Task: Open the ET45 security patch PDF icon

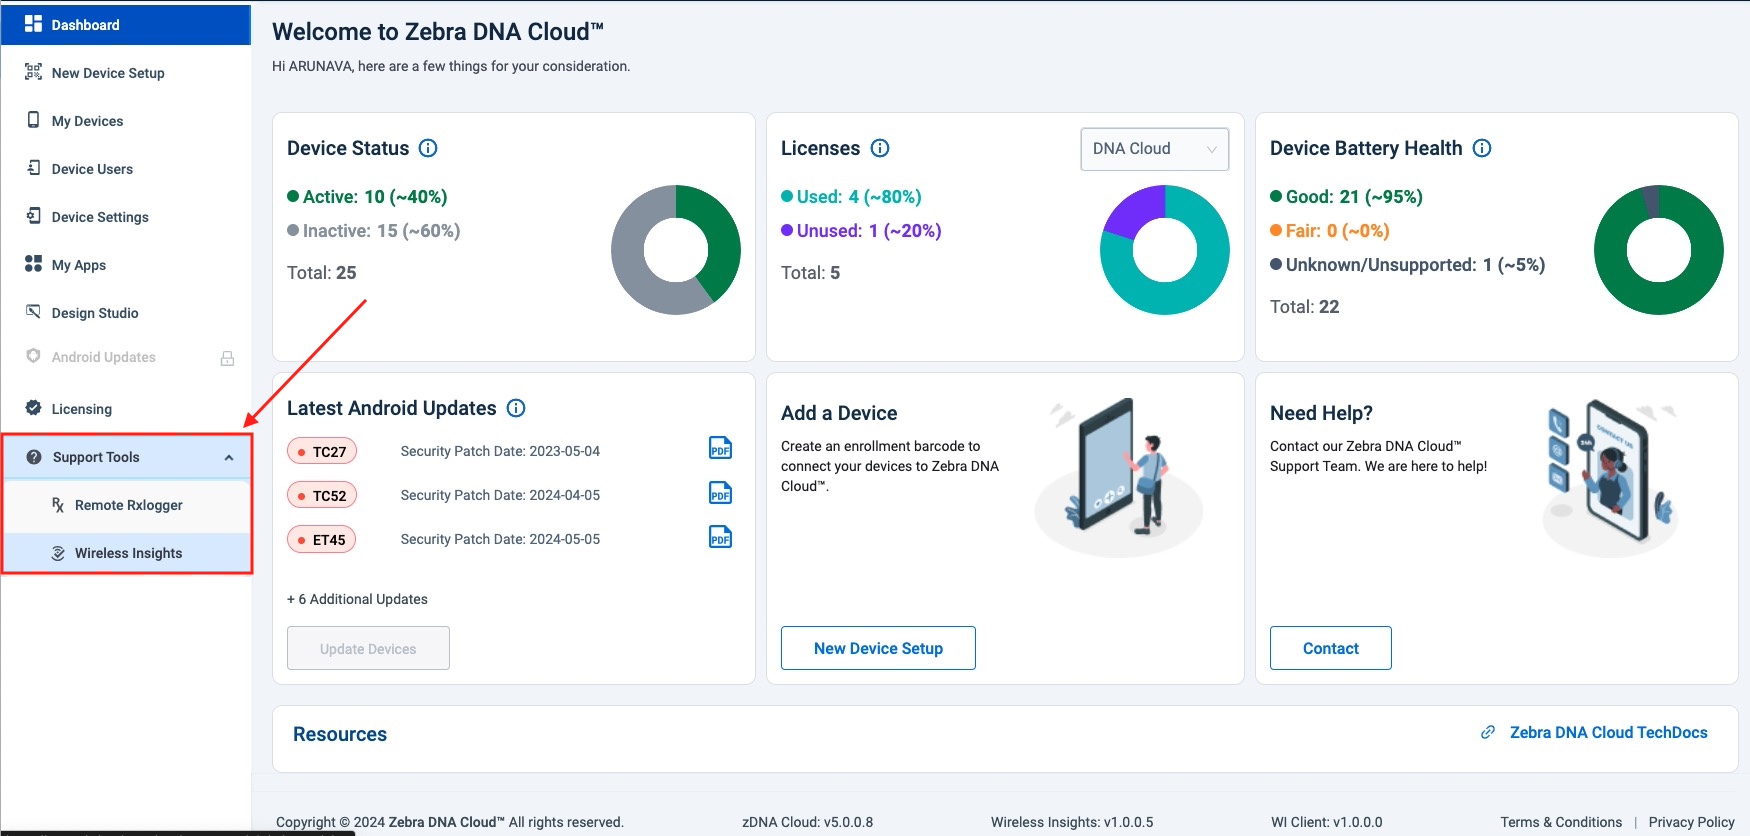Action: (x=720, y=538)
